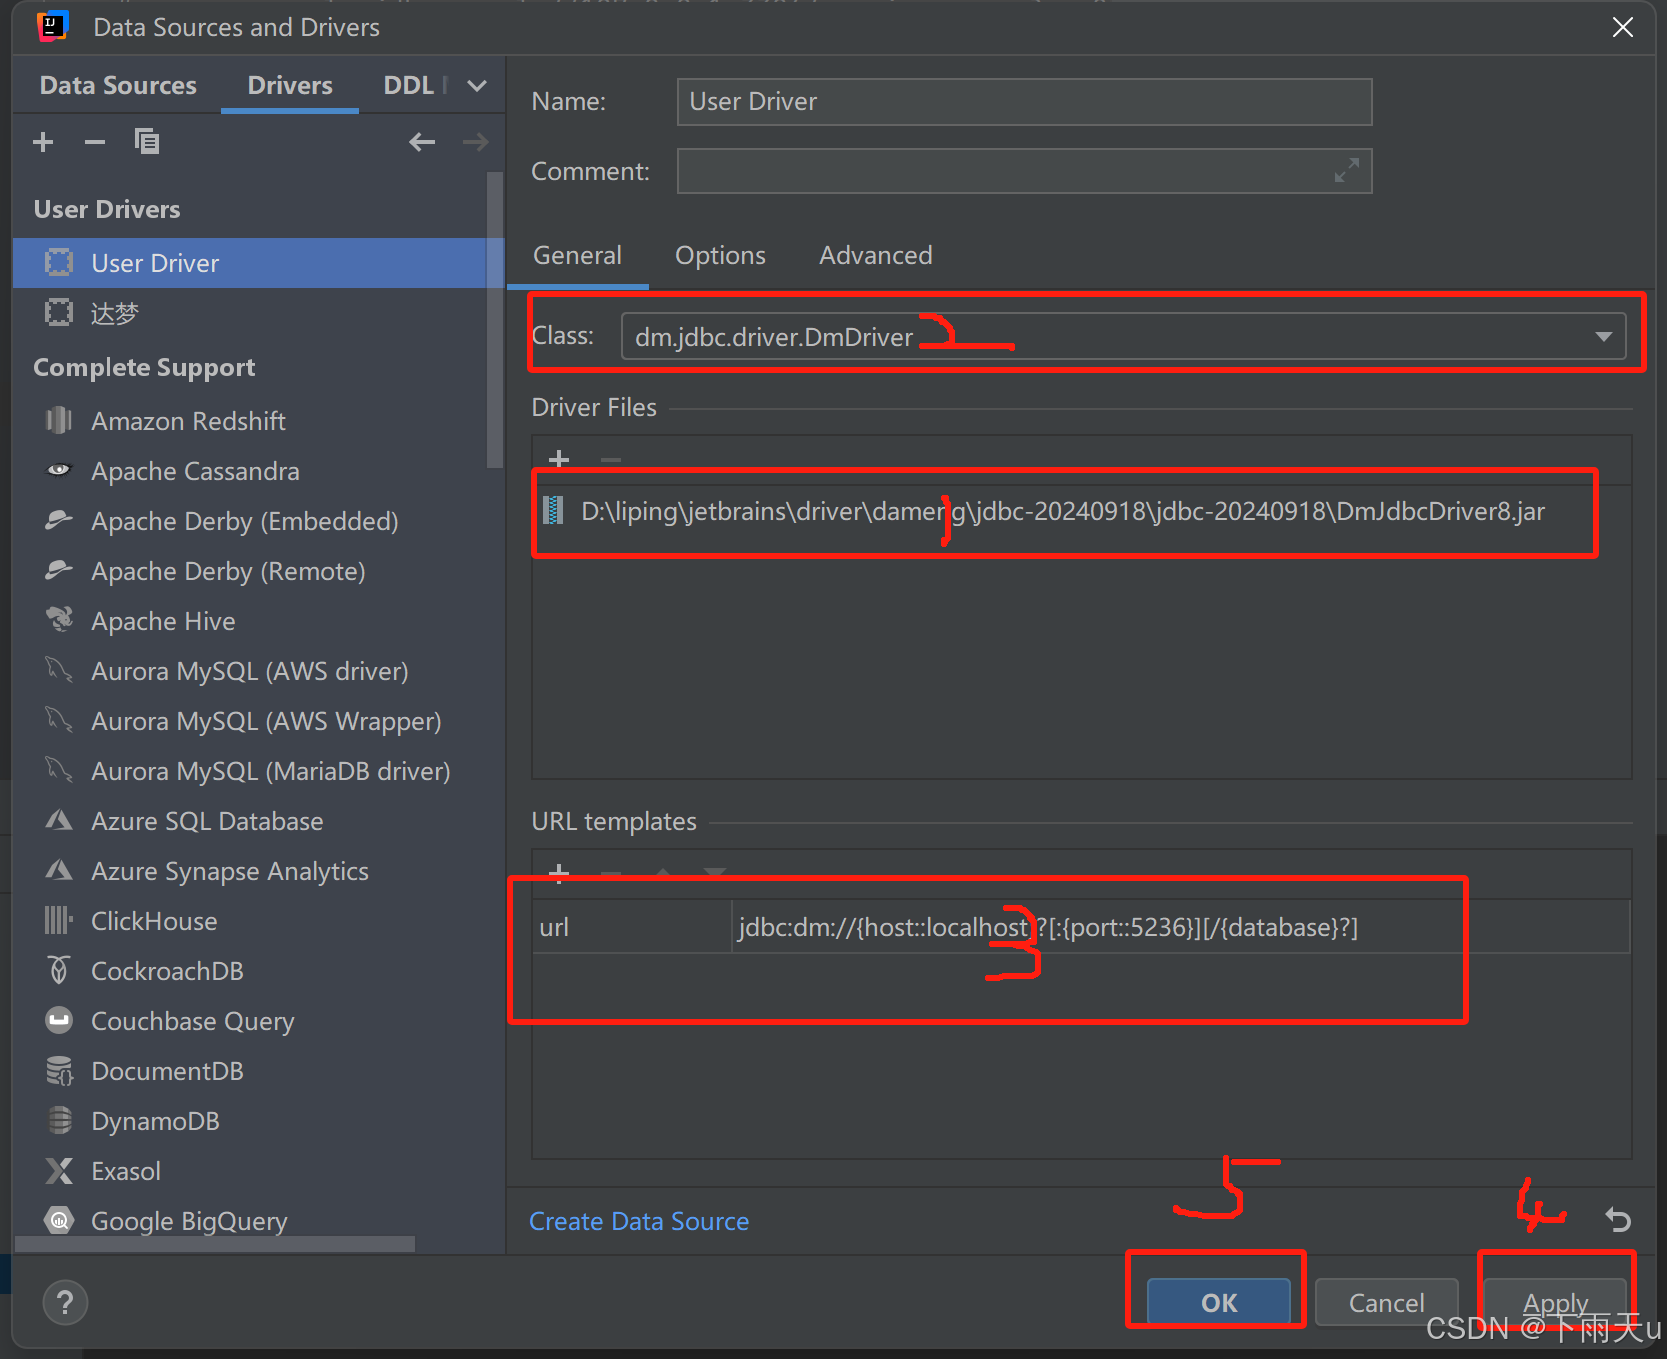Click the DocumentDB icon
This screenshot has height=1359, width=1667.
point(59,1070)
